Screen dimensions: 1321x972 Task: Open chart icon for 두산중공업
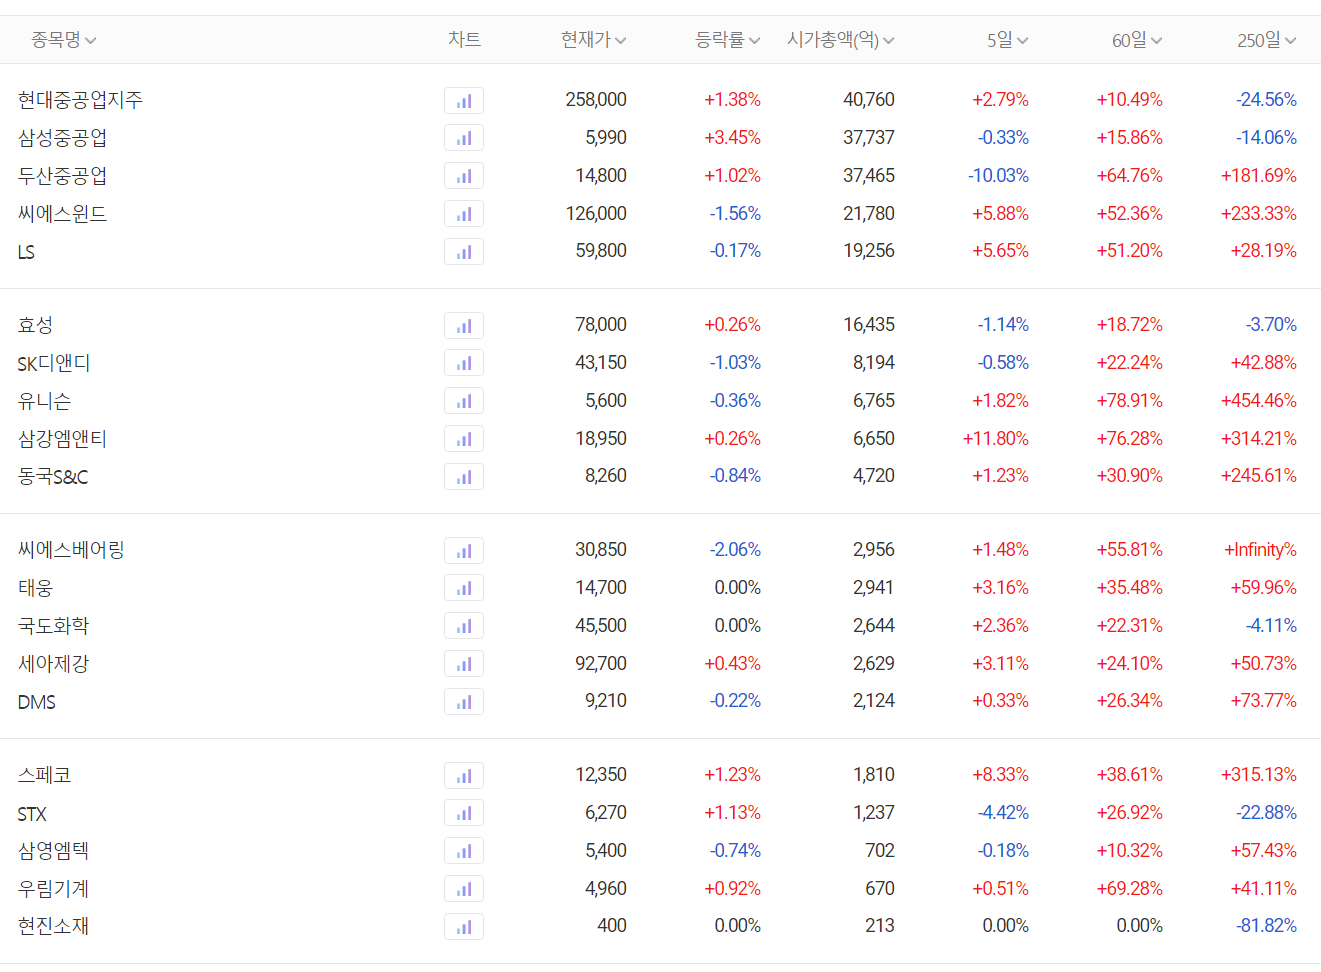pyautogui.click(x=464, y=176)
